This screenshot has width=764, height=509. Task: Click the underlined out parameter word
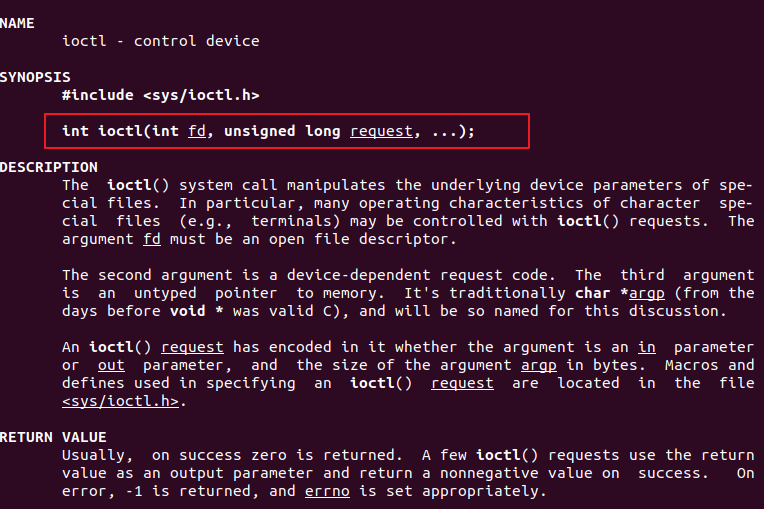click(x=111, y=365)
